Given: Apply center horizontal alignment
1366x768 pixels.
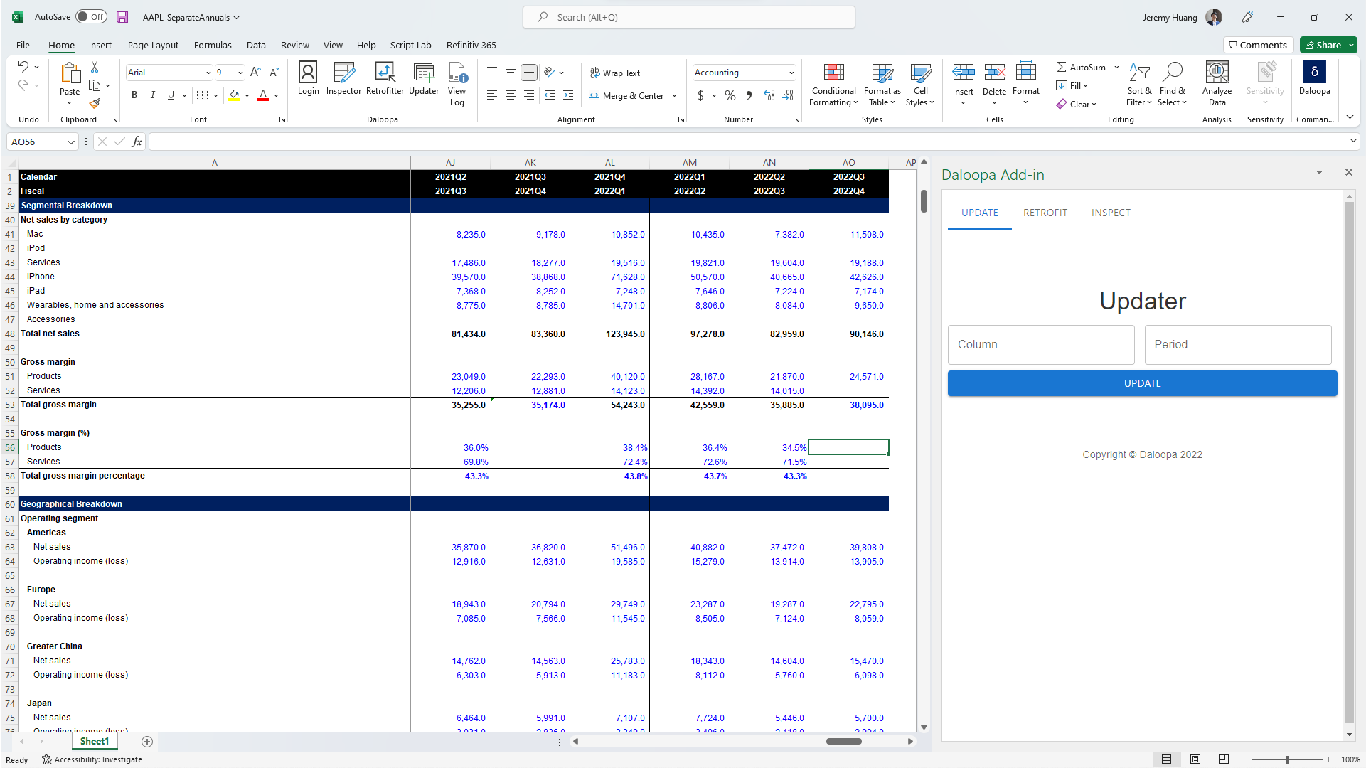Looking at the screenshot, I should (510, 95).
